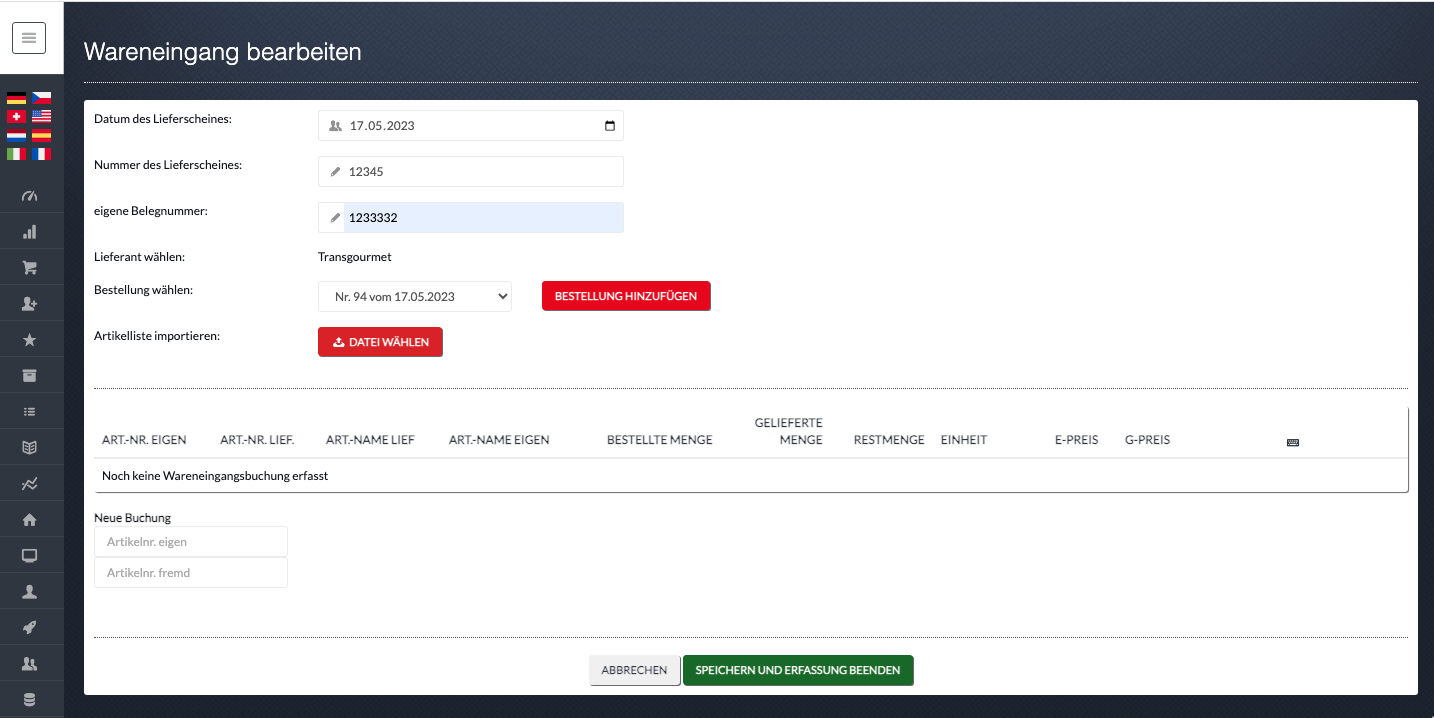1434x718 pixels.
Task: Click Speichern und Erfassung beenden
Action: (798, 670)
